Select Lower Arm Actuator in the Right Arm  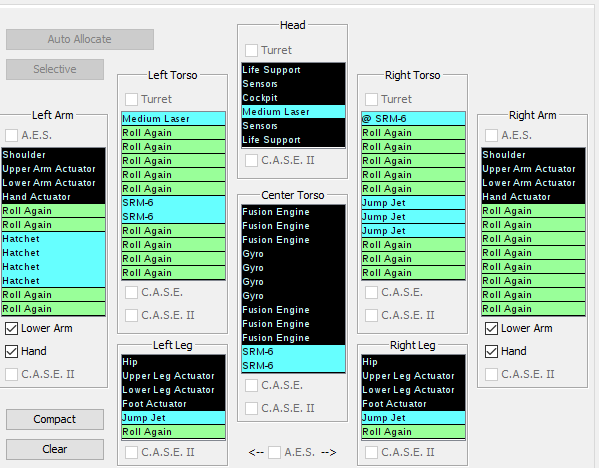click(x=533, y=183)
